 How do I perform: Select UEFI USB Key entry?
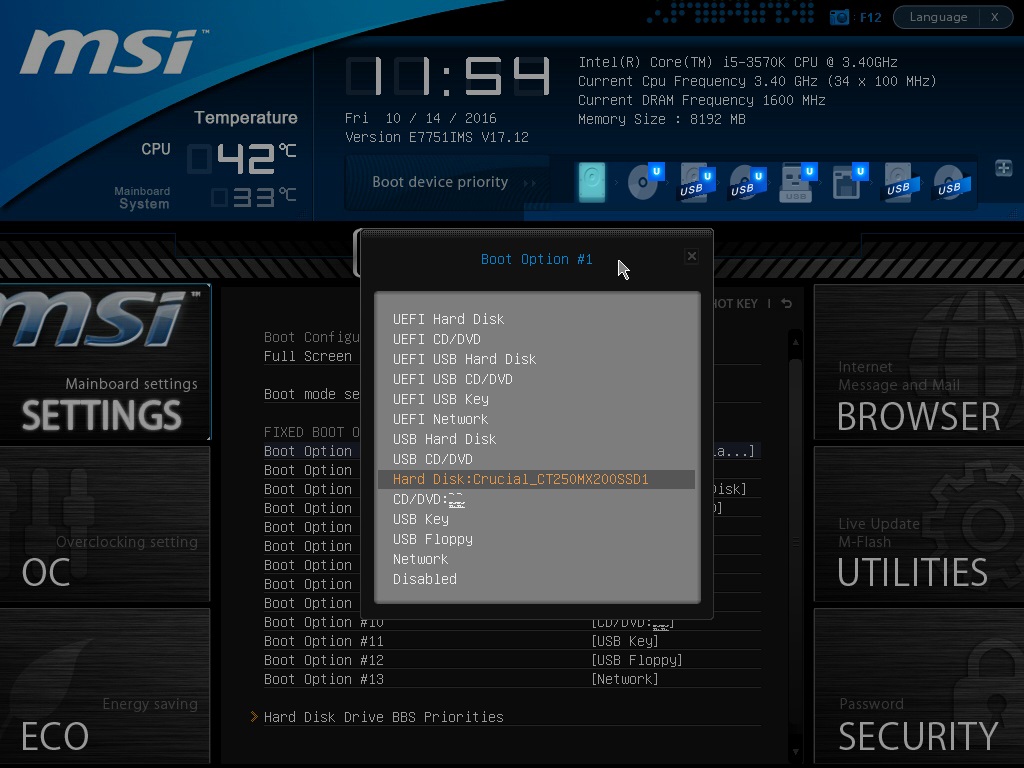pyautogui.click(x=537, y=399)
